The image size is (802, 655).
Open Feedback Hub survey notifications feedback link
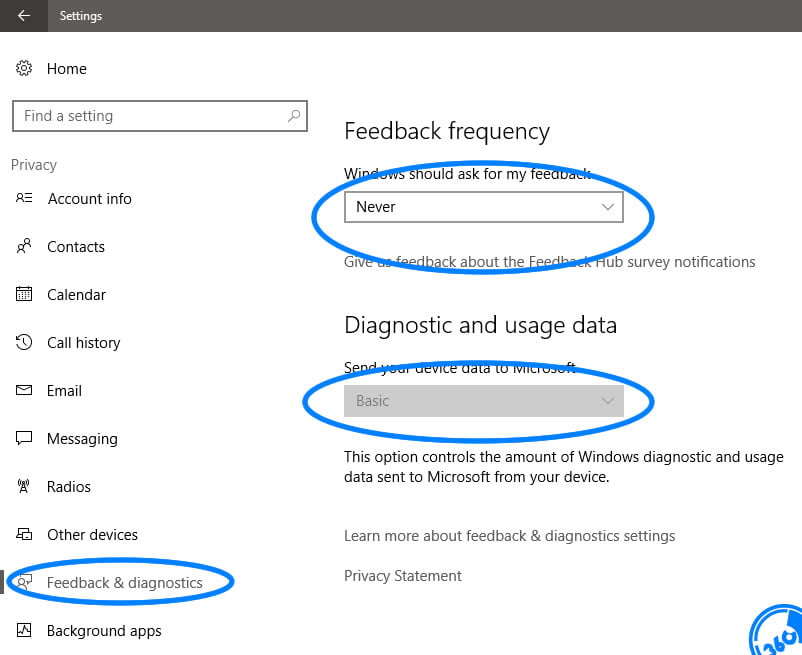(x=549, y=262)
